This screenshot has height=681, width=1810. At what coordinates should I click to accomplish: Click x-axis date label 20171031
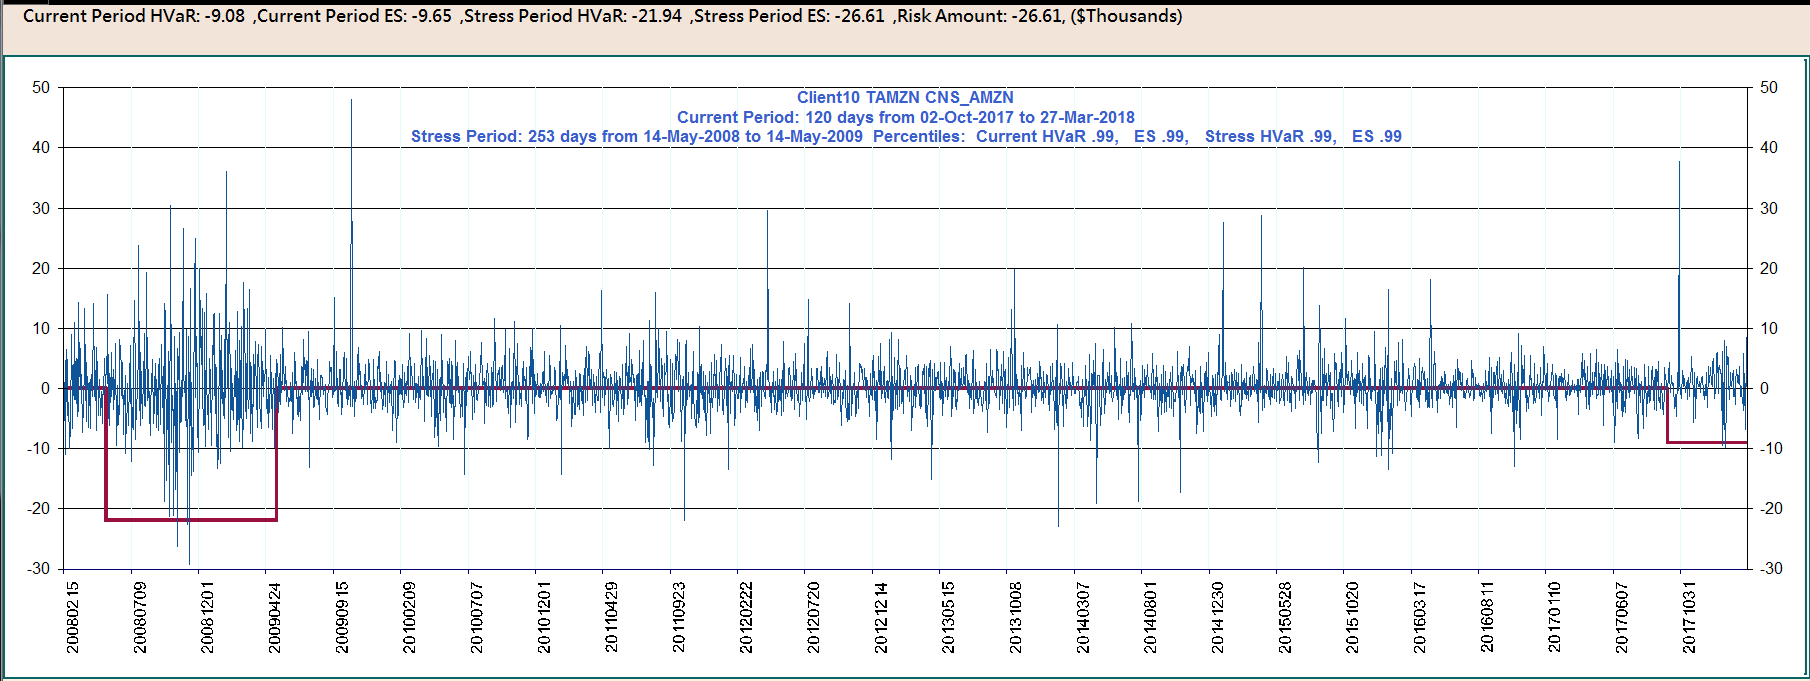point(1690,618)
